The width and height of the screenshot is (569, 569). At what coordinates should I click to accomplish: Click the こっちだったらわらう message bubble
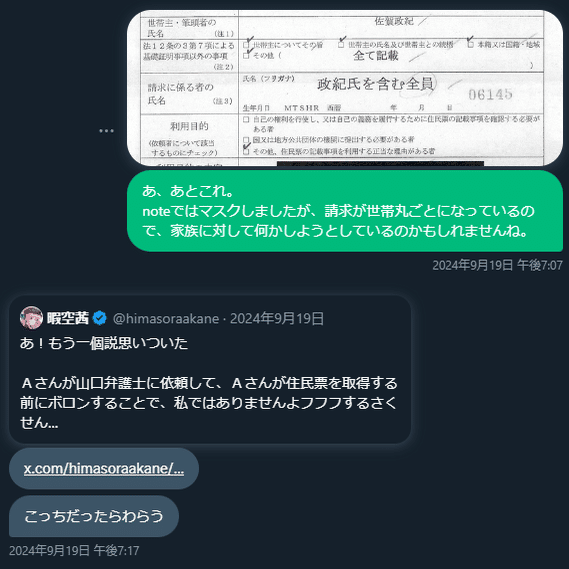click(94, 516)
